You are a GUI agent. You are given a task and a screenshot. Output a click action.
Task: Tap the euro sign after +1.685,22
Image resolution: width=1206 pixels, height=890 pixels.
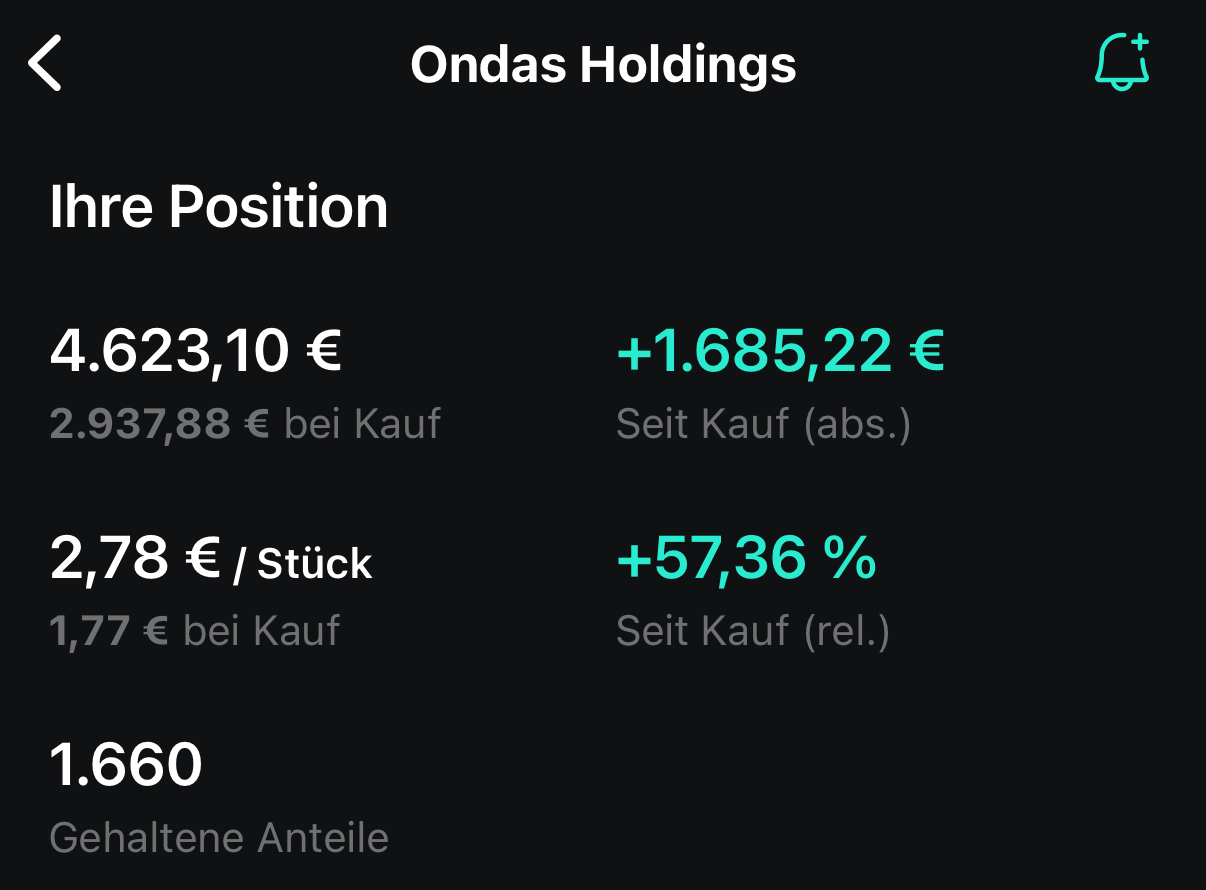click(926, 352)
